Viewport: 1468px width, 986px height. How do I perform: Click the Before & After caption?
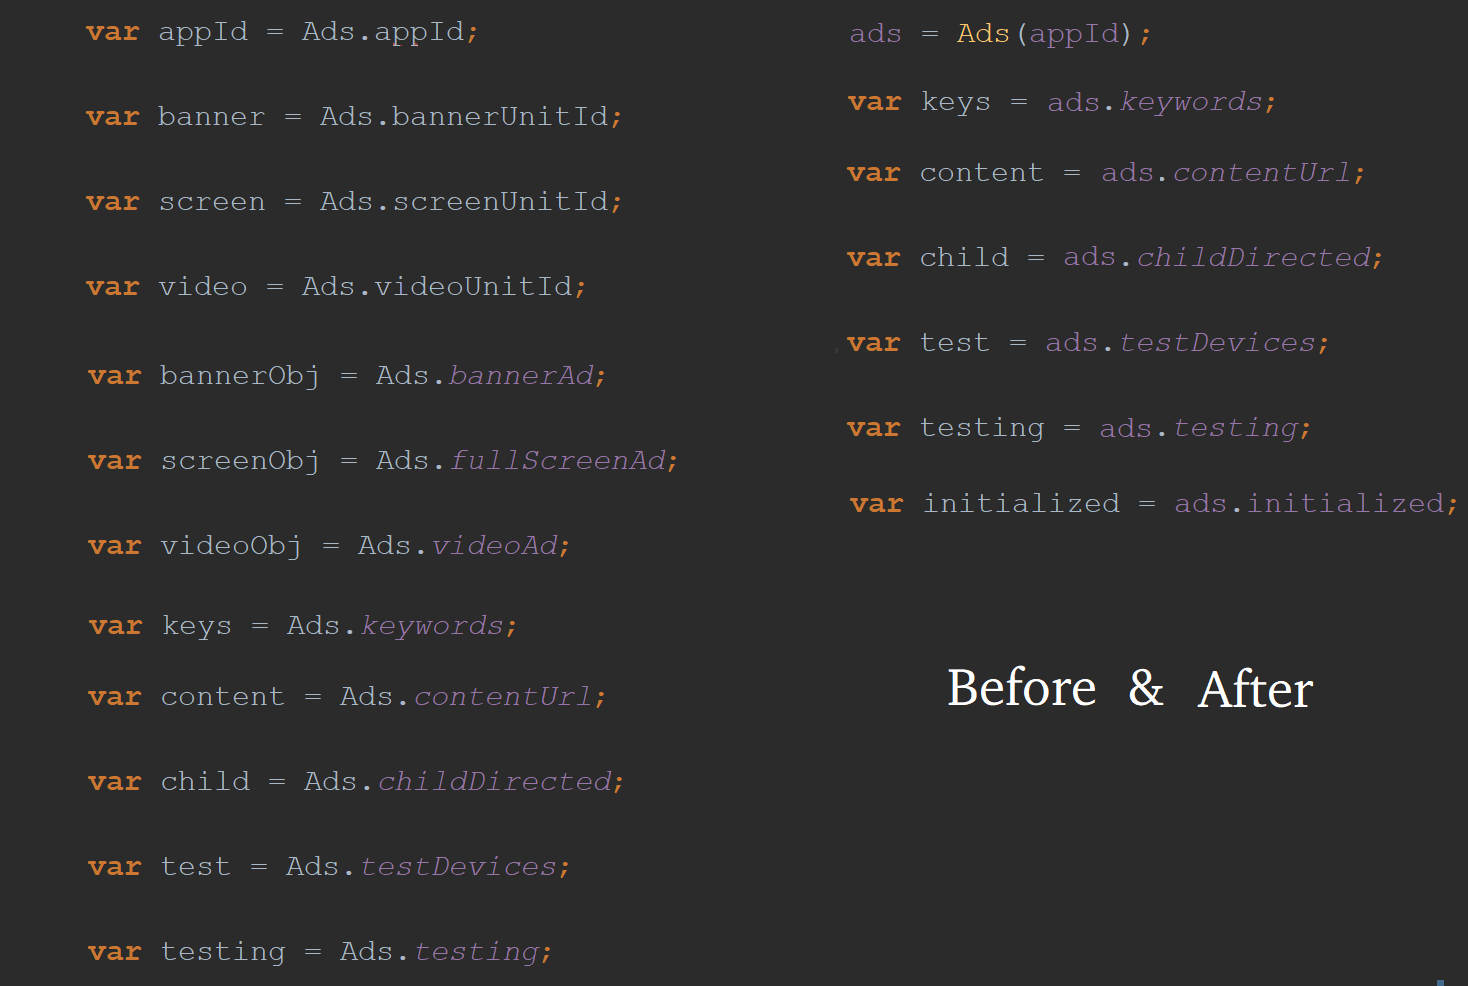click(1130, 689)
